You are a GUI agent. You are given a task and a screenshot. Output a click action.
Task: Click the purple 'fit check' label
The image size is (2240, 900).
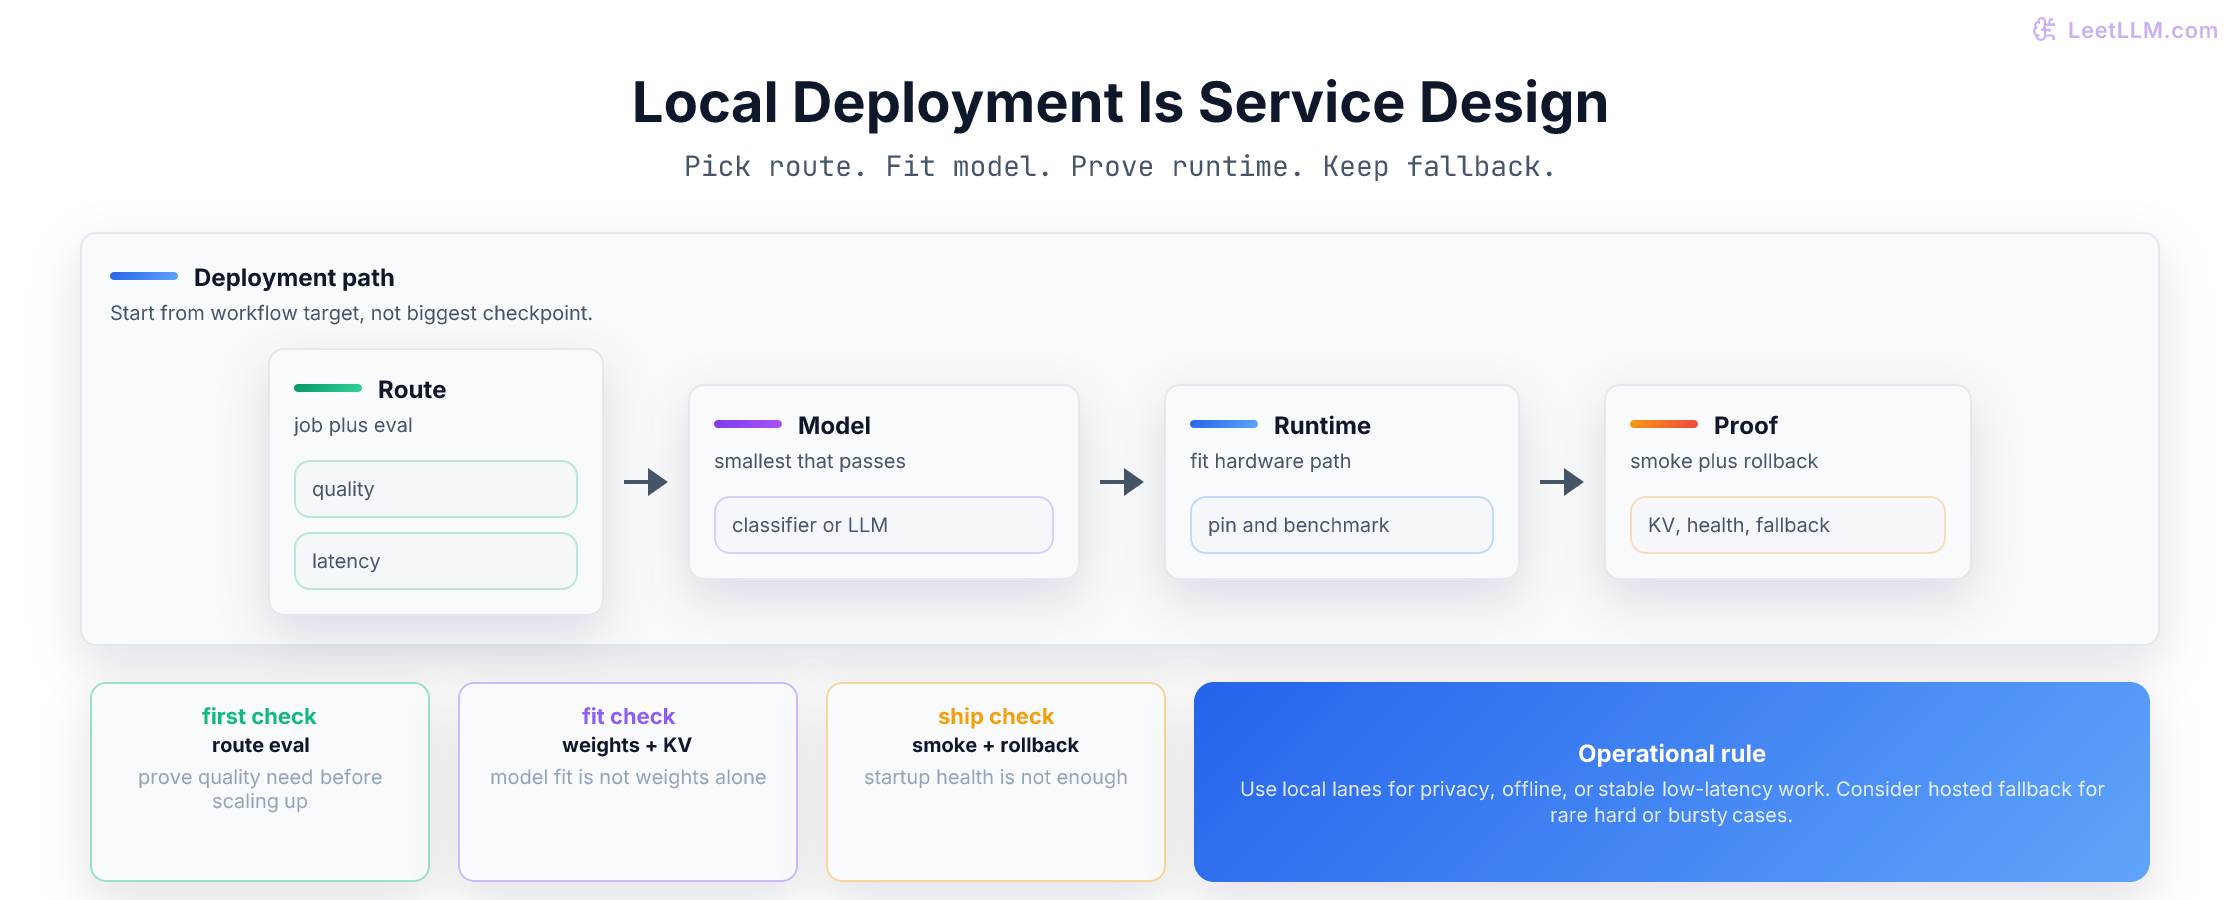pyautogui.click(x=628, y=716)
